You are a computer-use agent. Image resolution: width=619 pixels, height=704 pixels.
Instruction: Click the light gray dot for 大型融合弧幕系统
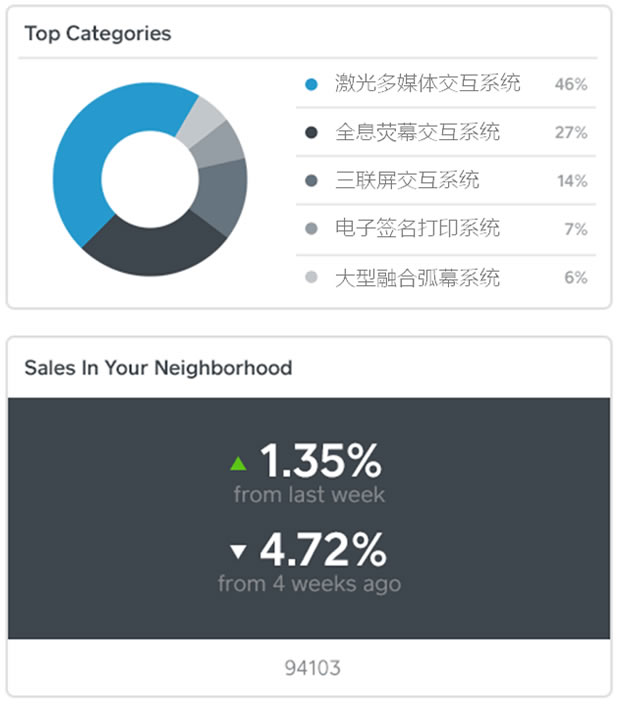[311, 277]
